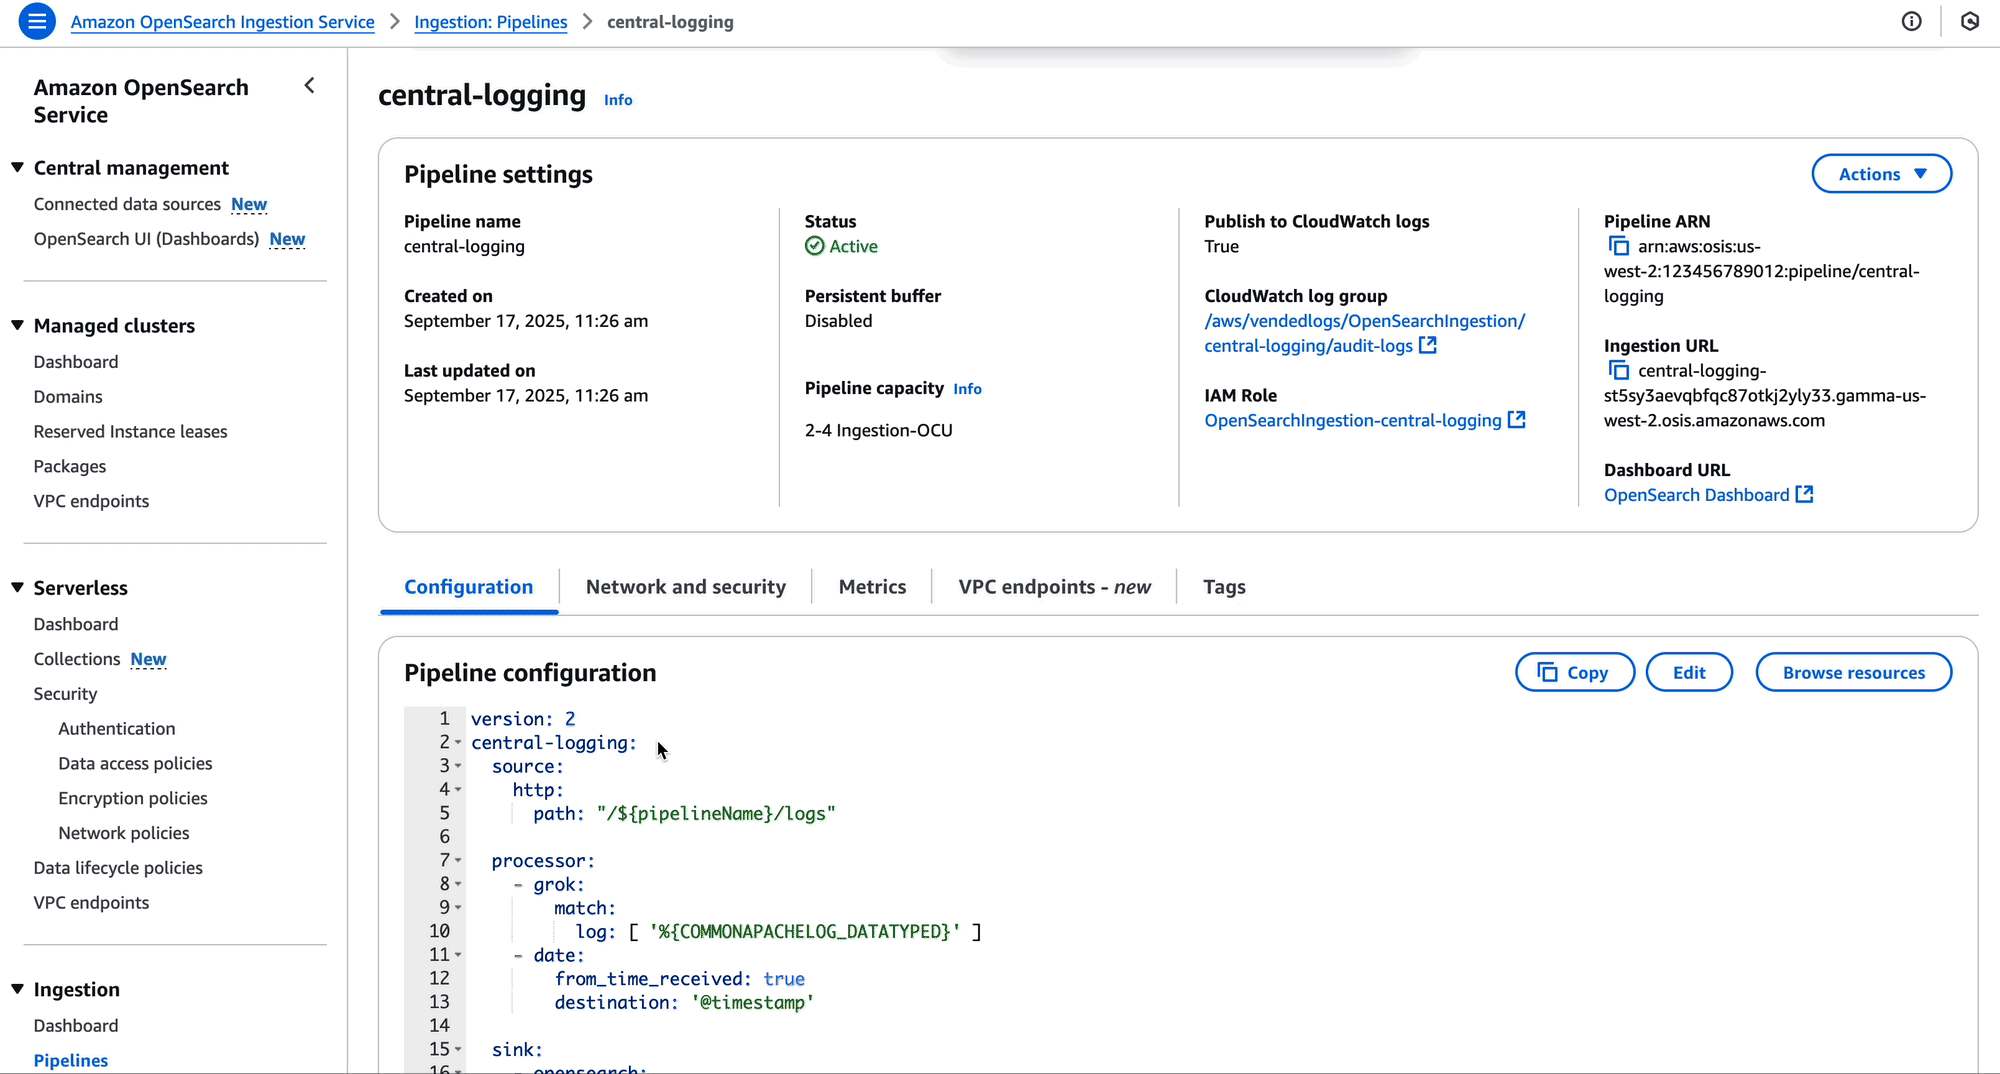
Task: Copy the Pipeline ARN to clipboard
Action: coord(1618,246)
